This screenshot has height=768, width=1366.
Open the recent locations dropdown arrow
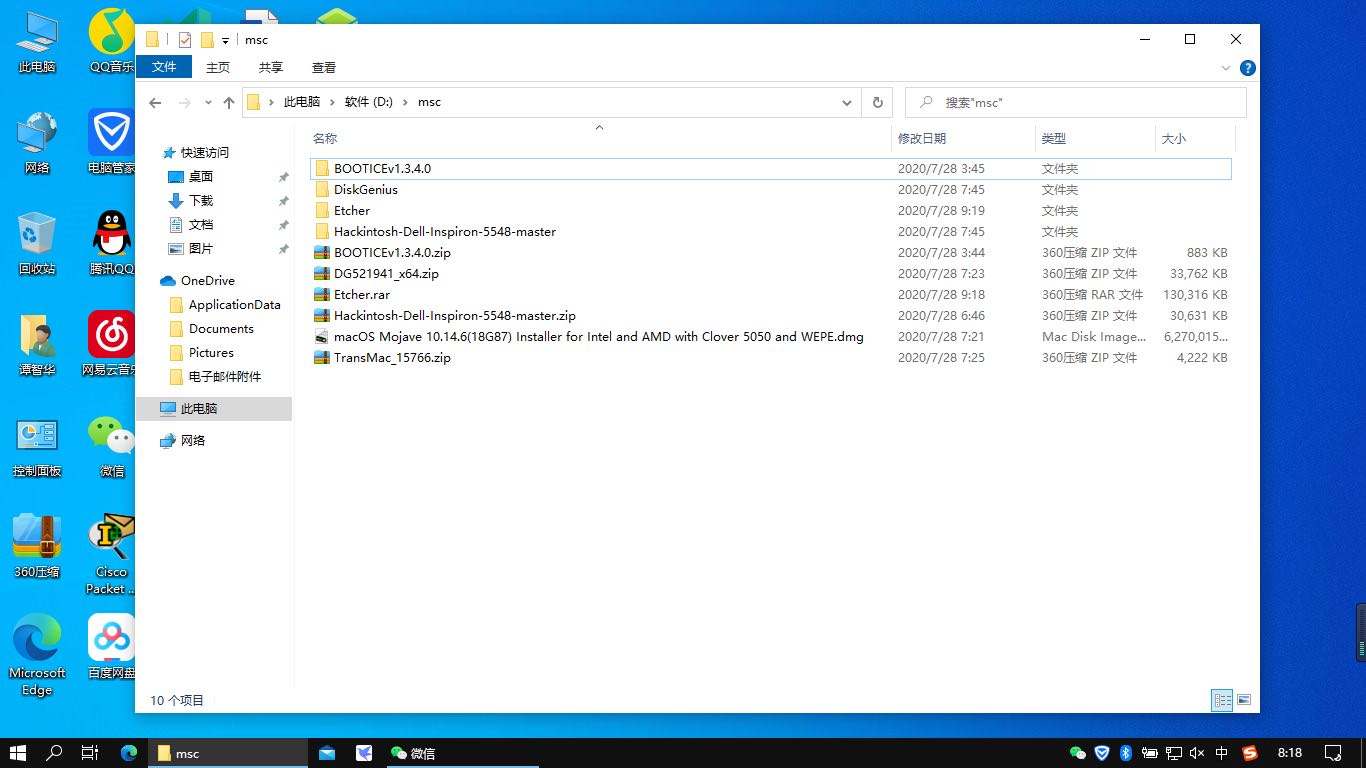tap(208, 102)
